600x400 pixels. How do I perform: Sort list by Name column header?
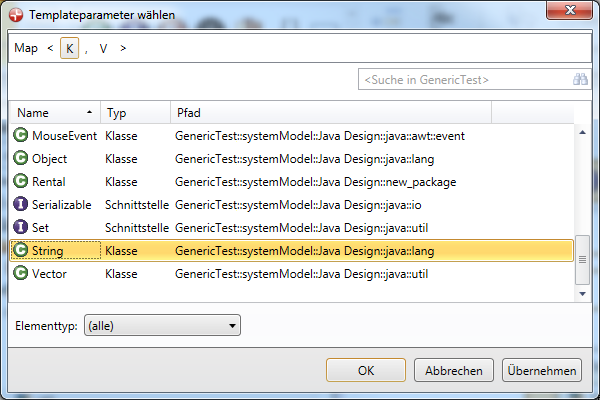55,113
